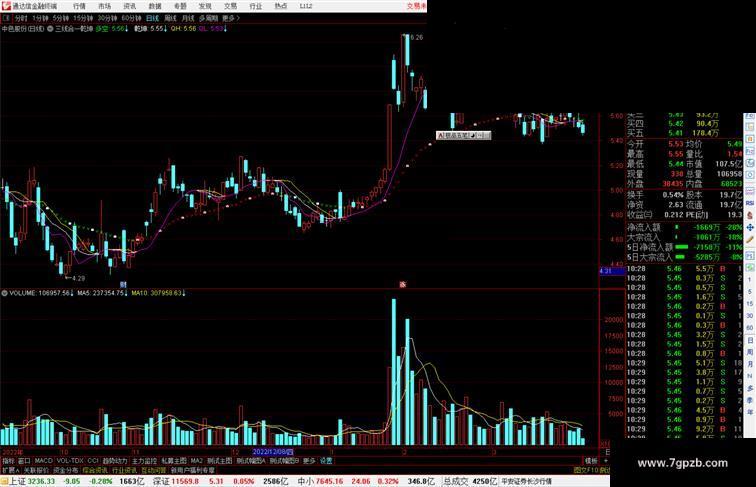The image size is (756, 487).
Task: Select the 月线 monthly period tab
Action: click(x=188, y=18)
